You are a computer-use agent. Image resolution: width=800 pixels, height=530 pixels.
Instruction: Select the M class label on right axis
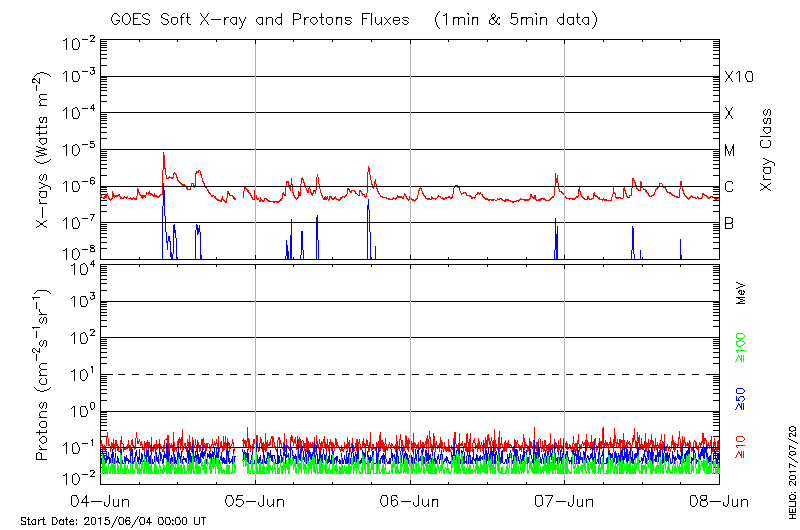coord(730,151)
